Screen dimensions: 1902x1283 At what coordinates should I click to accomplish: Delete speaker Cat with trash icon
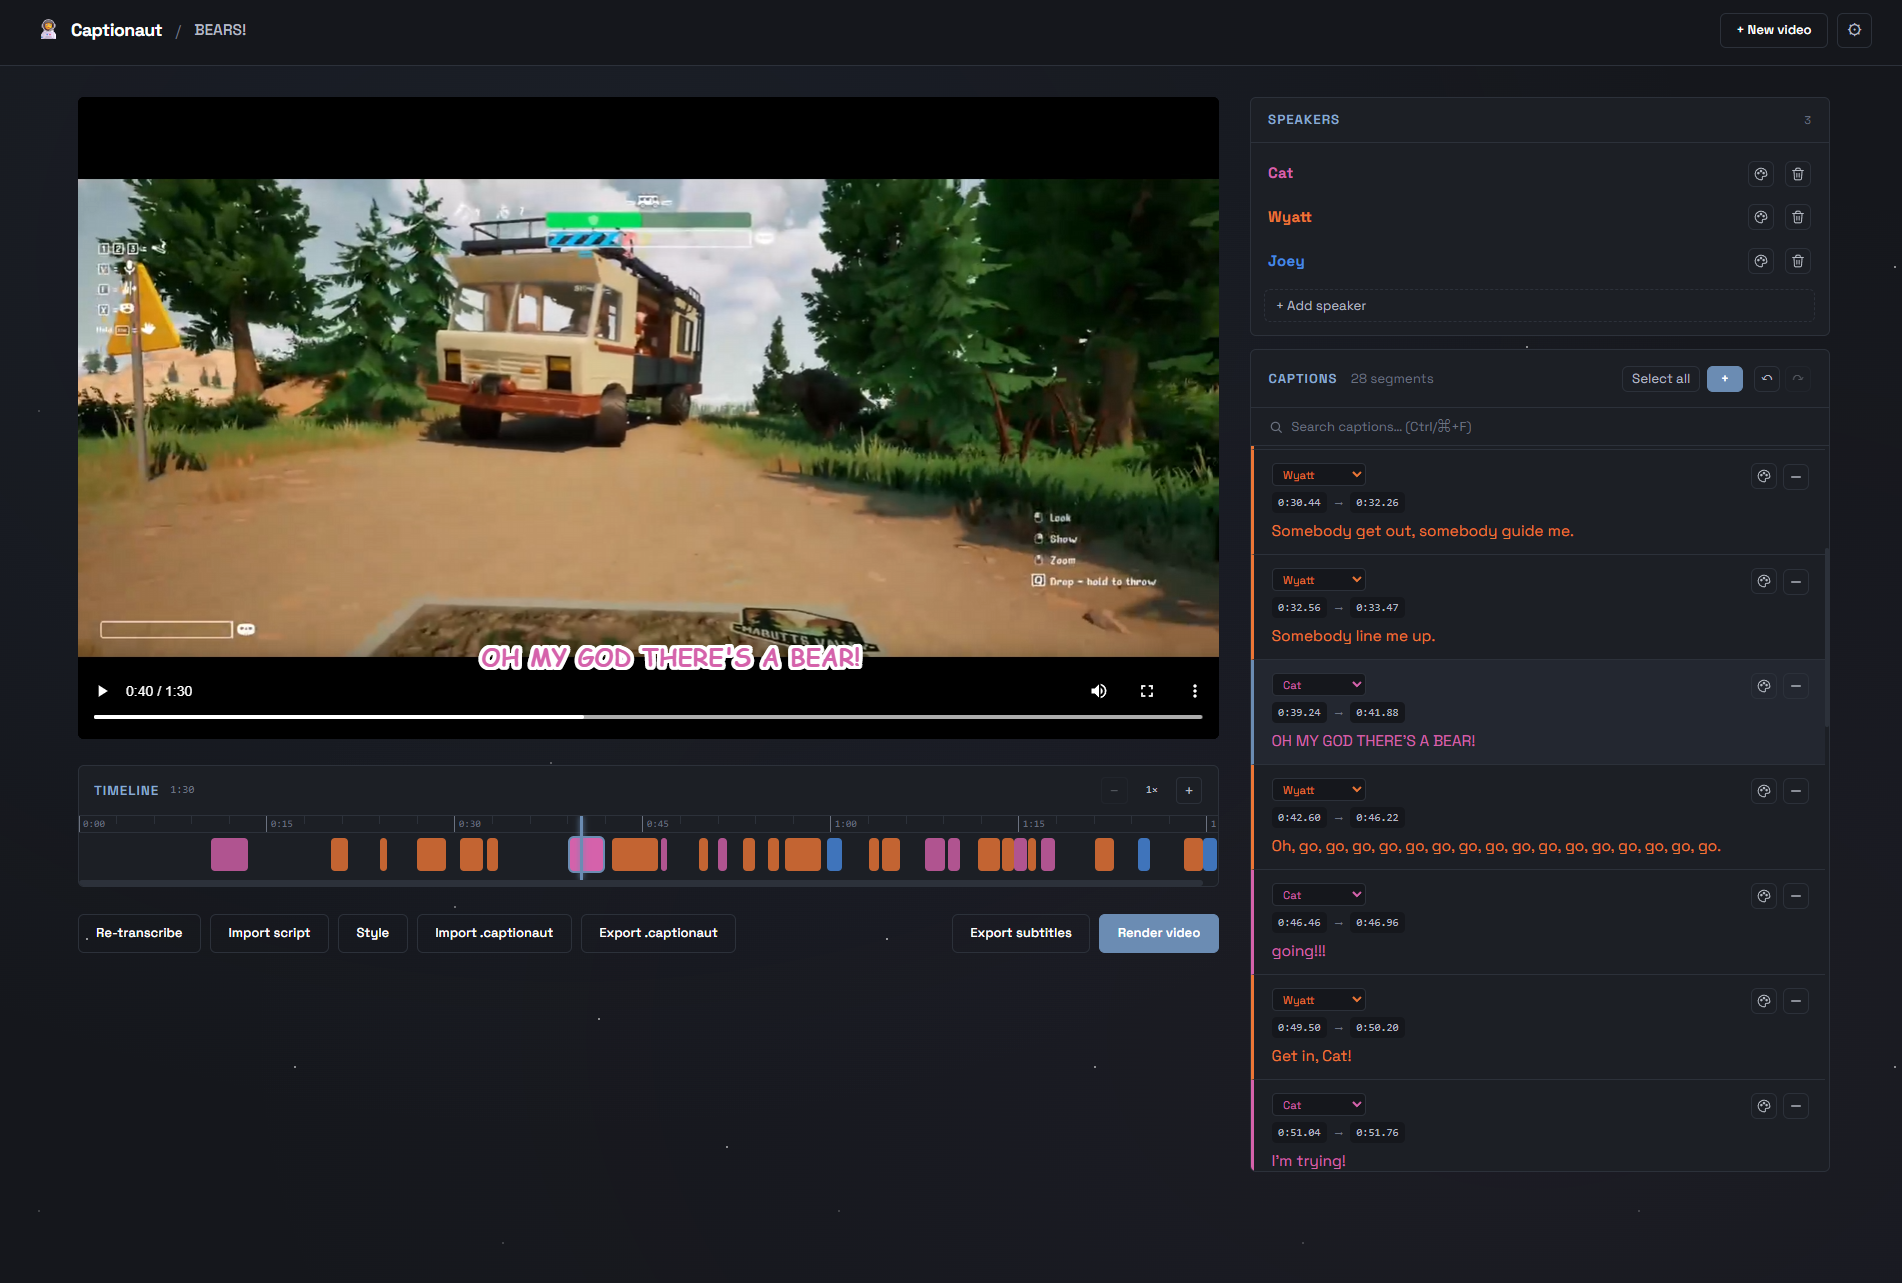[1798, 174]
